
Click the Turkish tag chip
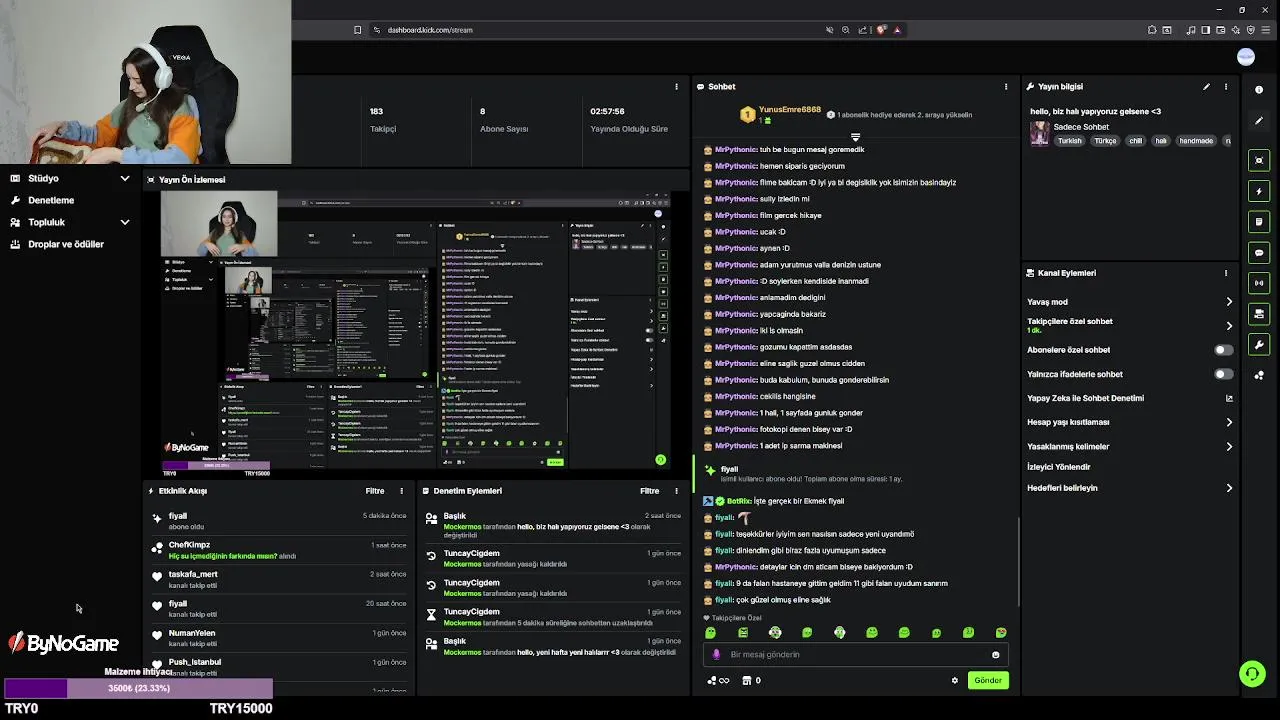click(1070, 141)
